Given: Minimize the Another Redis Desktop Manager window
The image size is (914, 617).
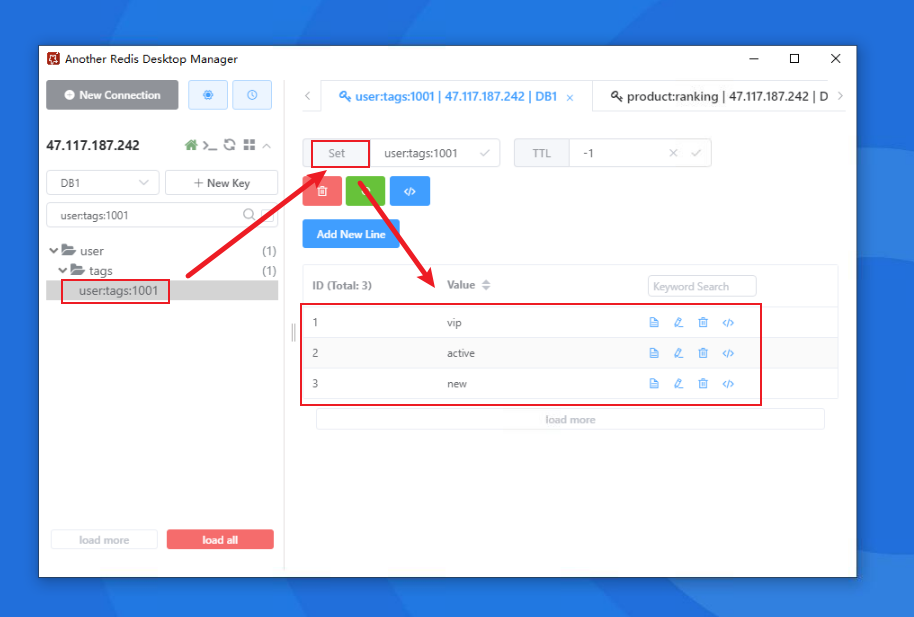Looking at the screenshot, I should tap(754, 58).
